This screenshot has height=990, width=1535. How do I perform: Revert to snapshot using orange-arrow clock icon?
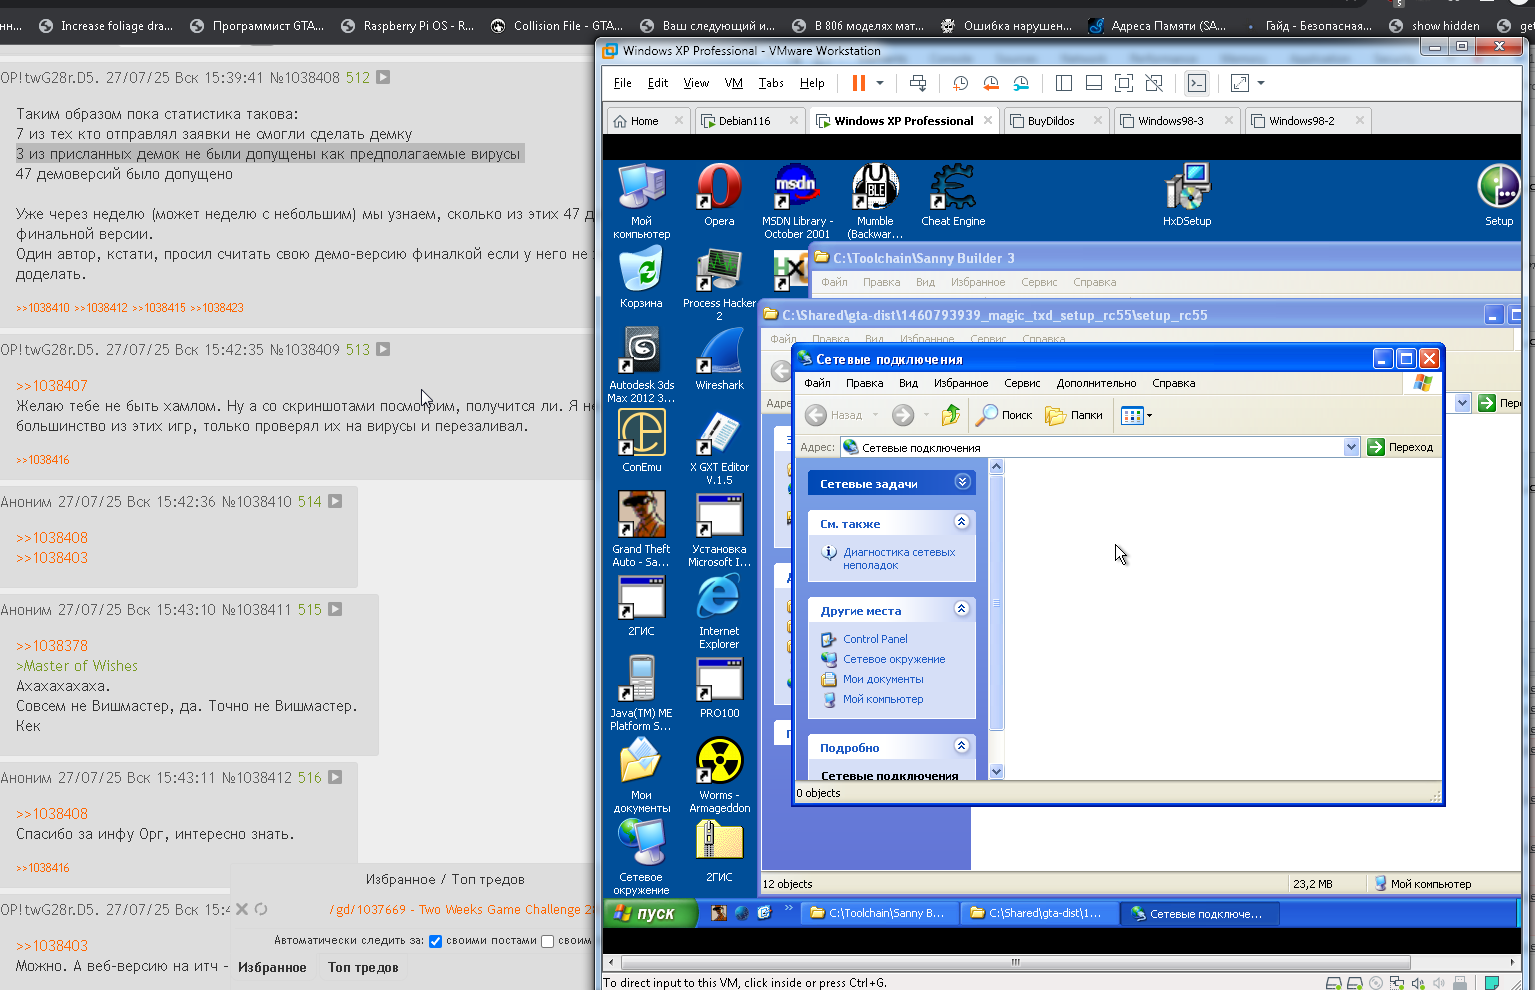coord(991,83)
